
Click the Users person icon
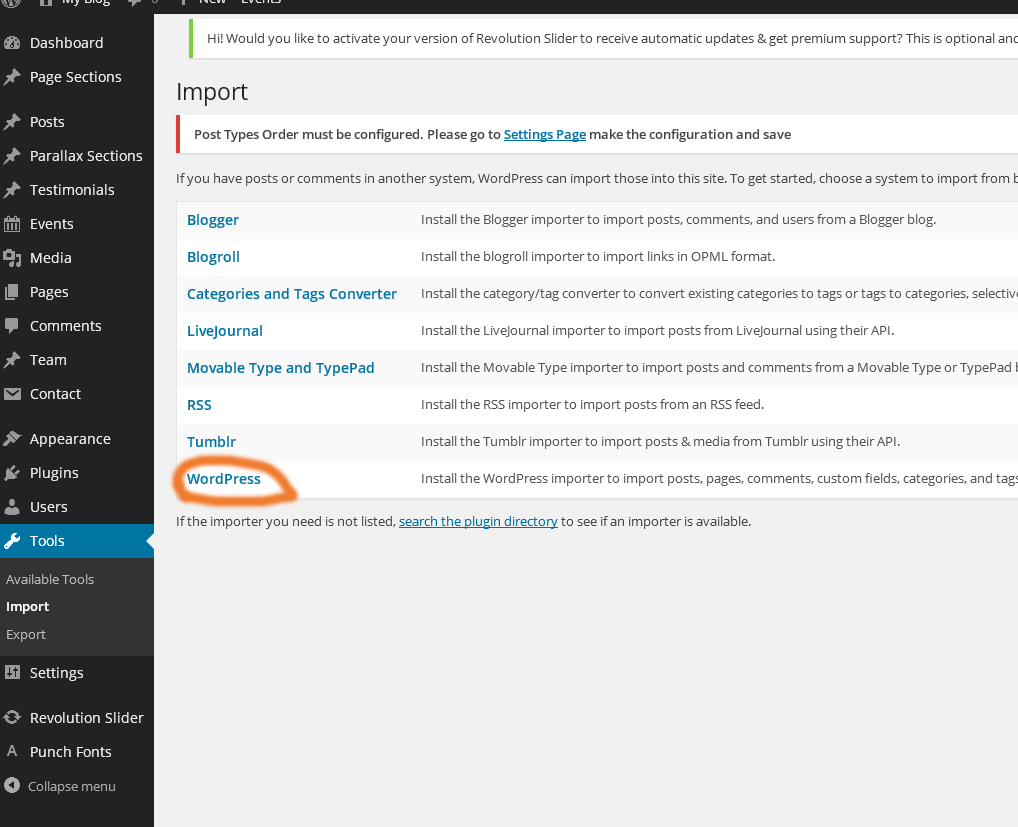(12, 507)
